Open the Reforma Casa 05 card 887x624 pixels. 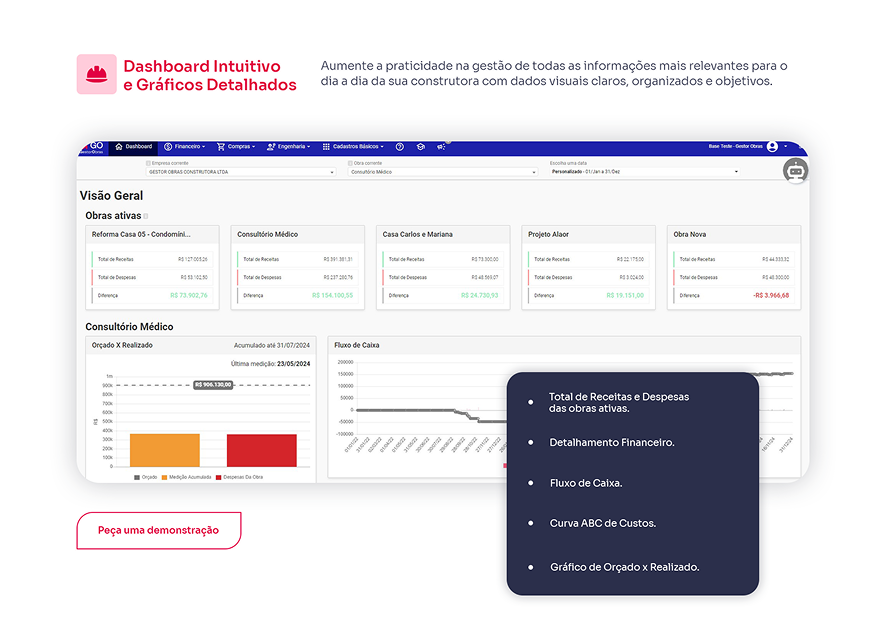point(152,268)
